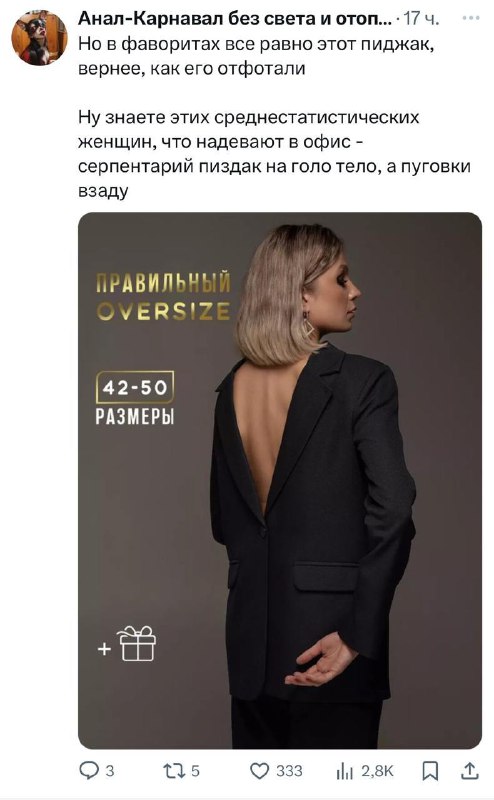Click the view count 2,8K
The width and height of the screenshot is (494, 800).
coord(377,771)
